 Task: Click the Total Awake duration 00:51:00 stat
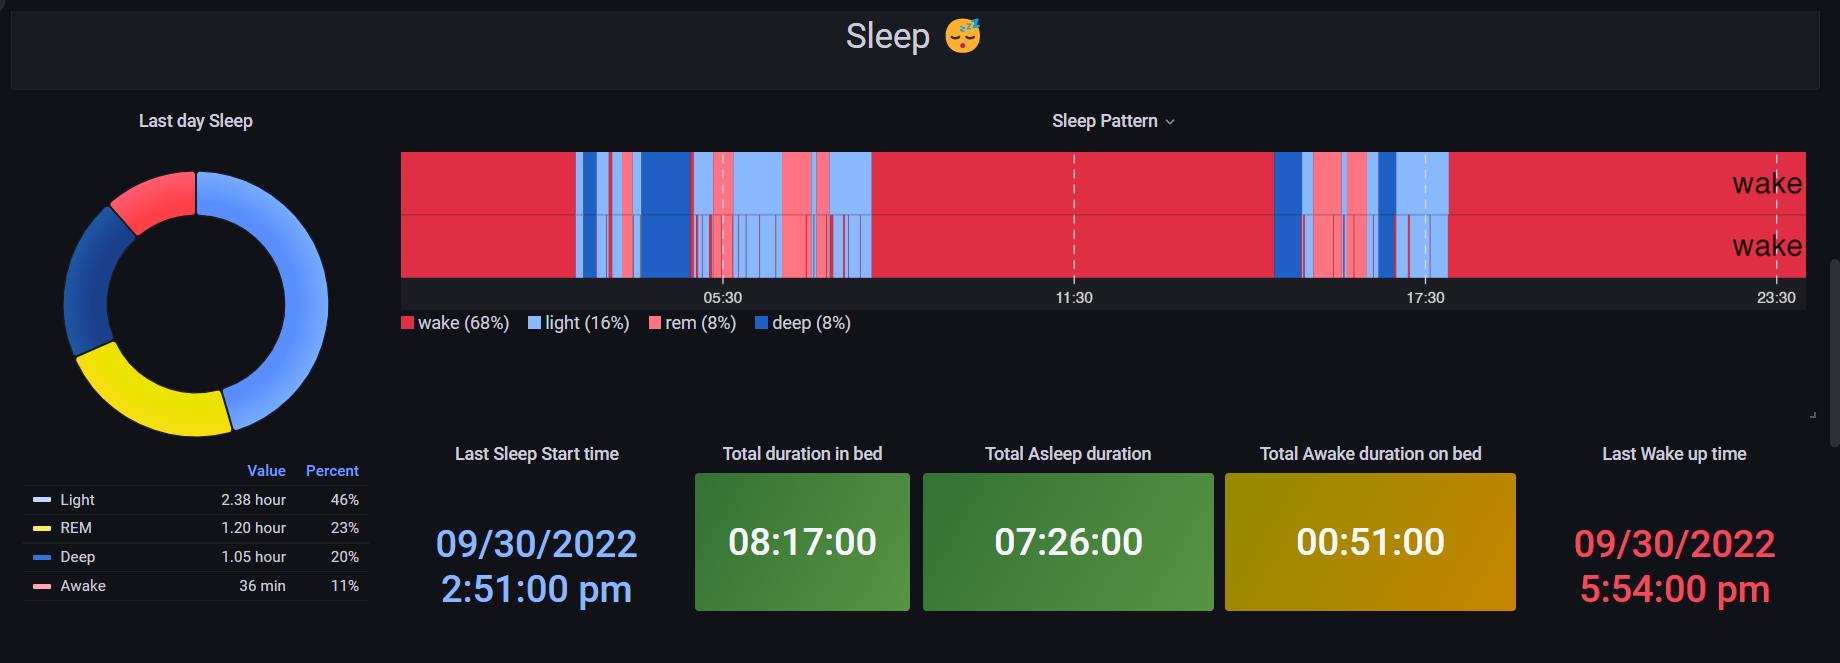1370,542
